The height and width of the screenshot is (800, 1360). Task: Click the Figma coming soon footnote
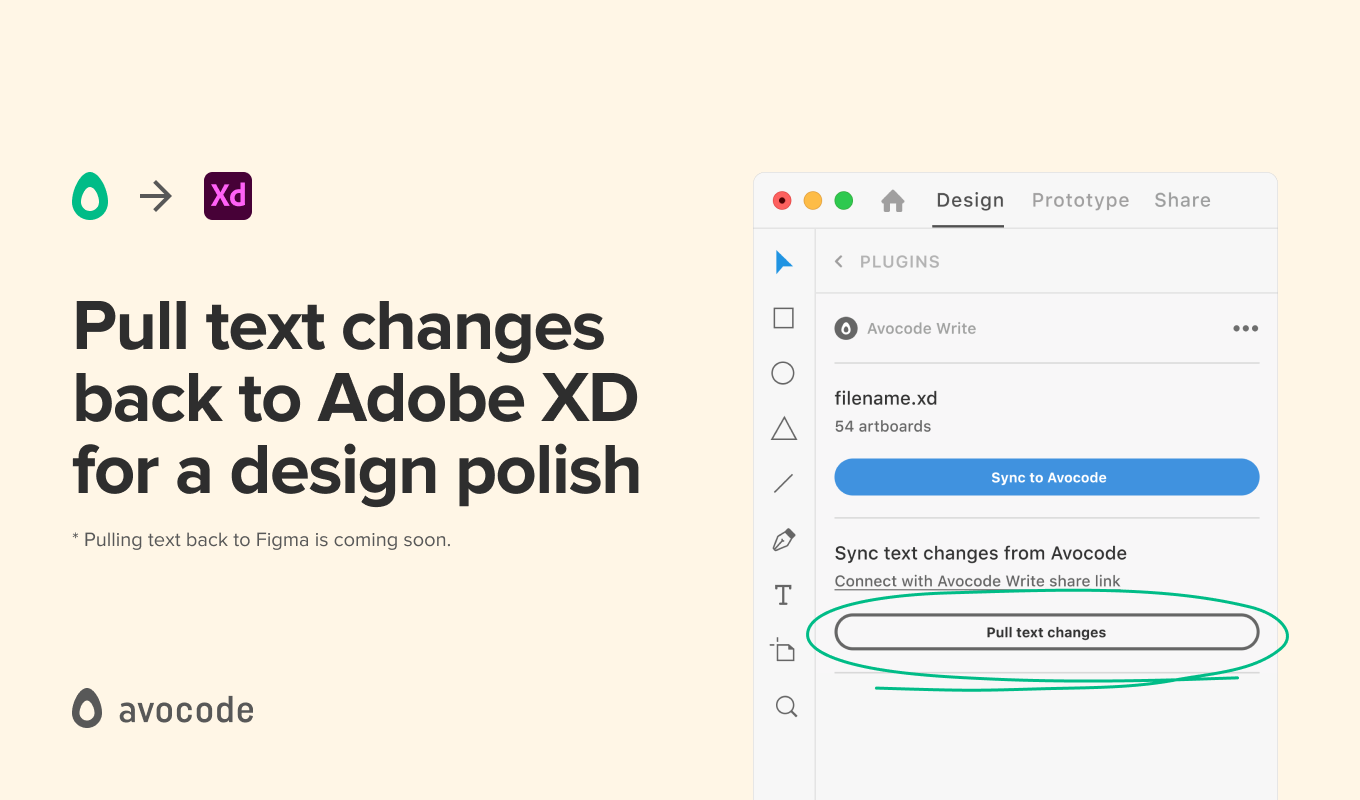262,540
